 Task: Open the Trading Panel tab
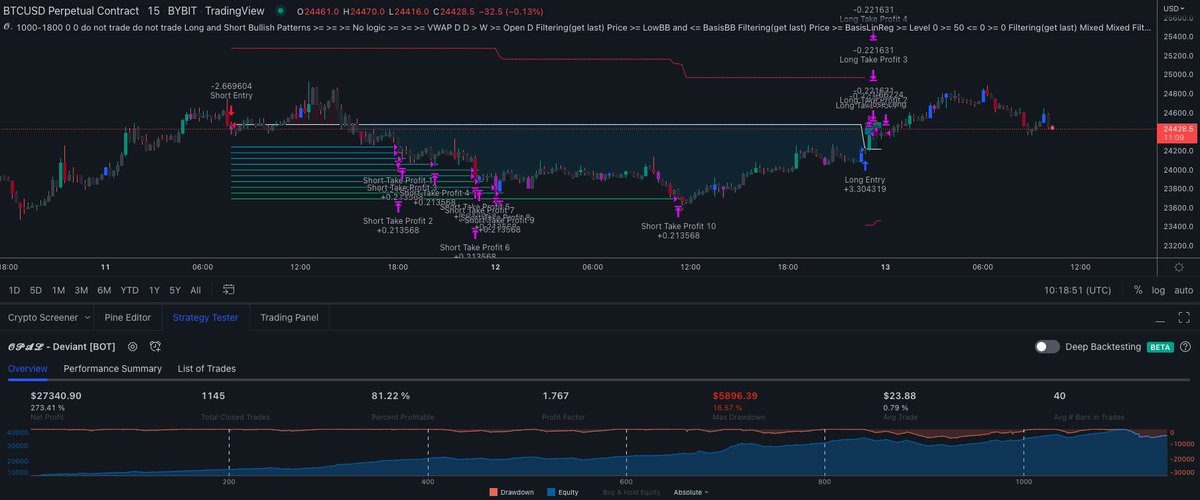[x=289, y=318]
